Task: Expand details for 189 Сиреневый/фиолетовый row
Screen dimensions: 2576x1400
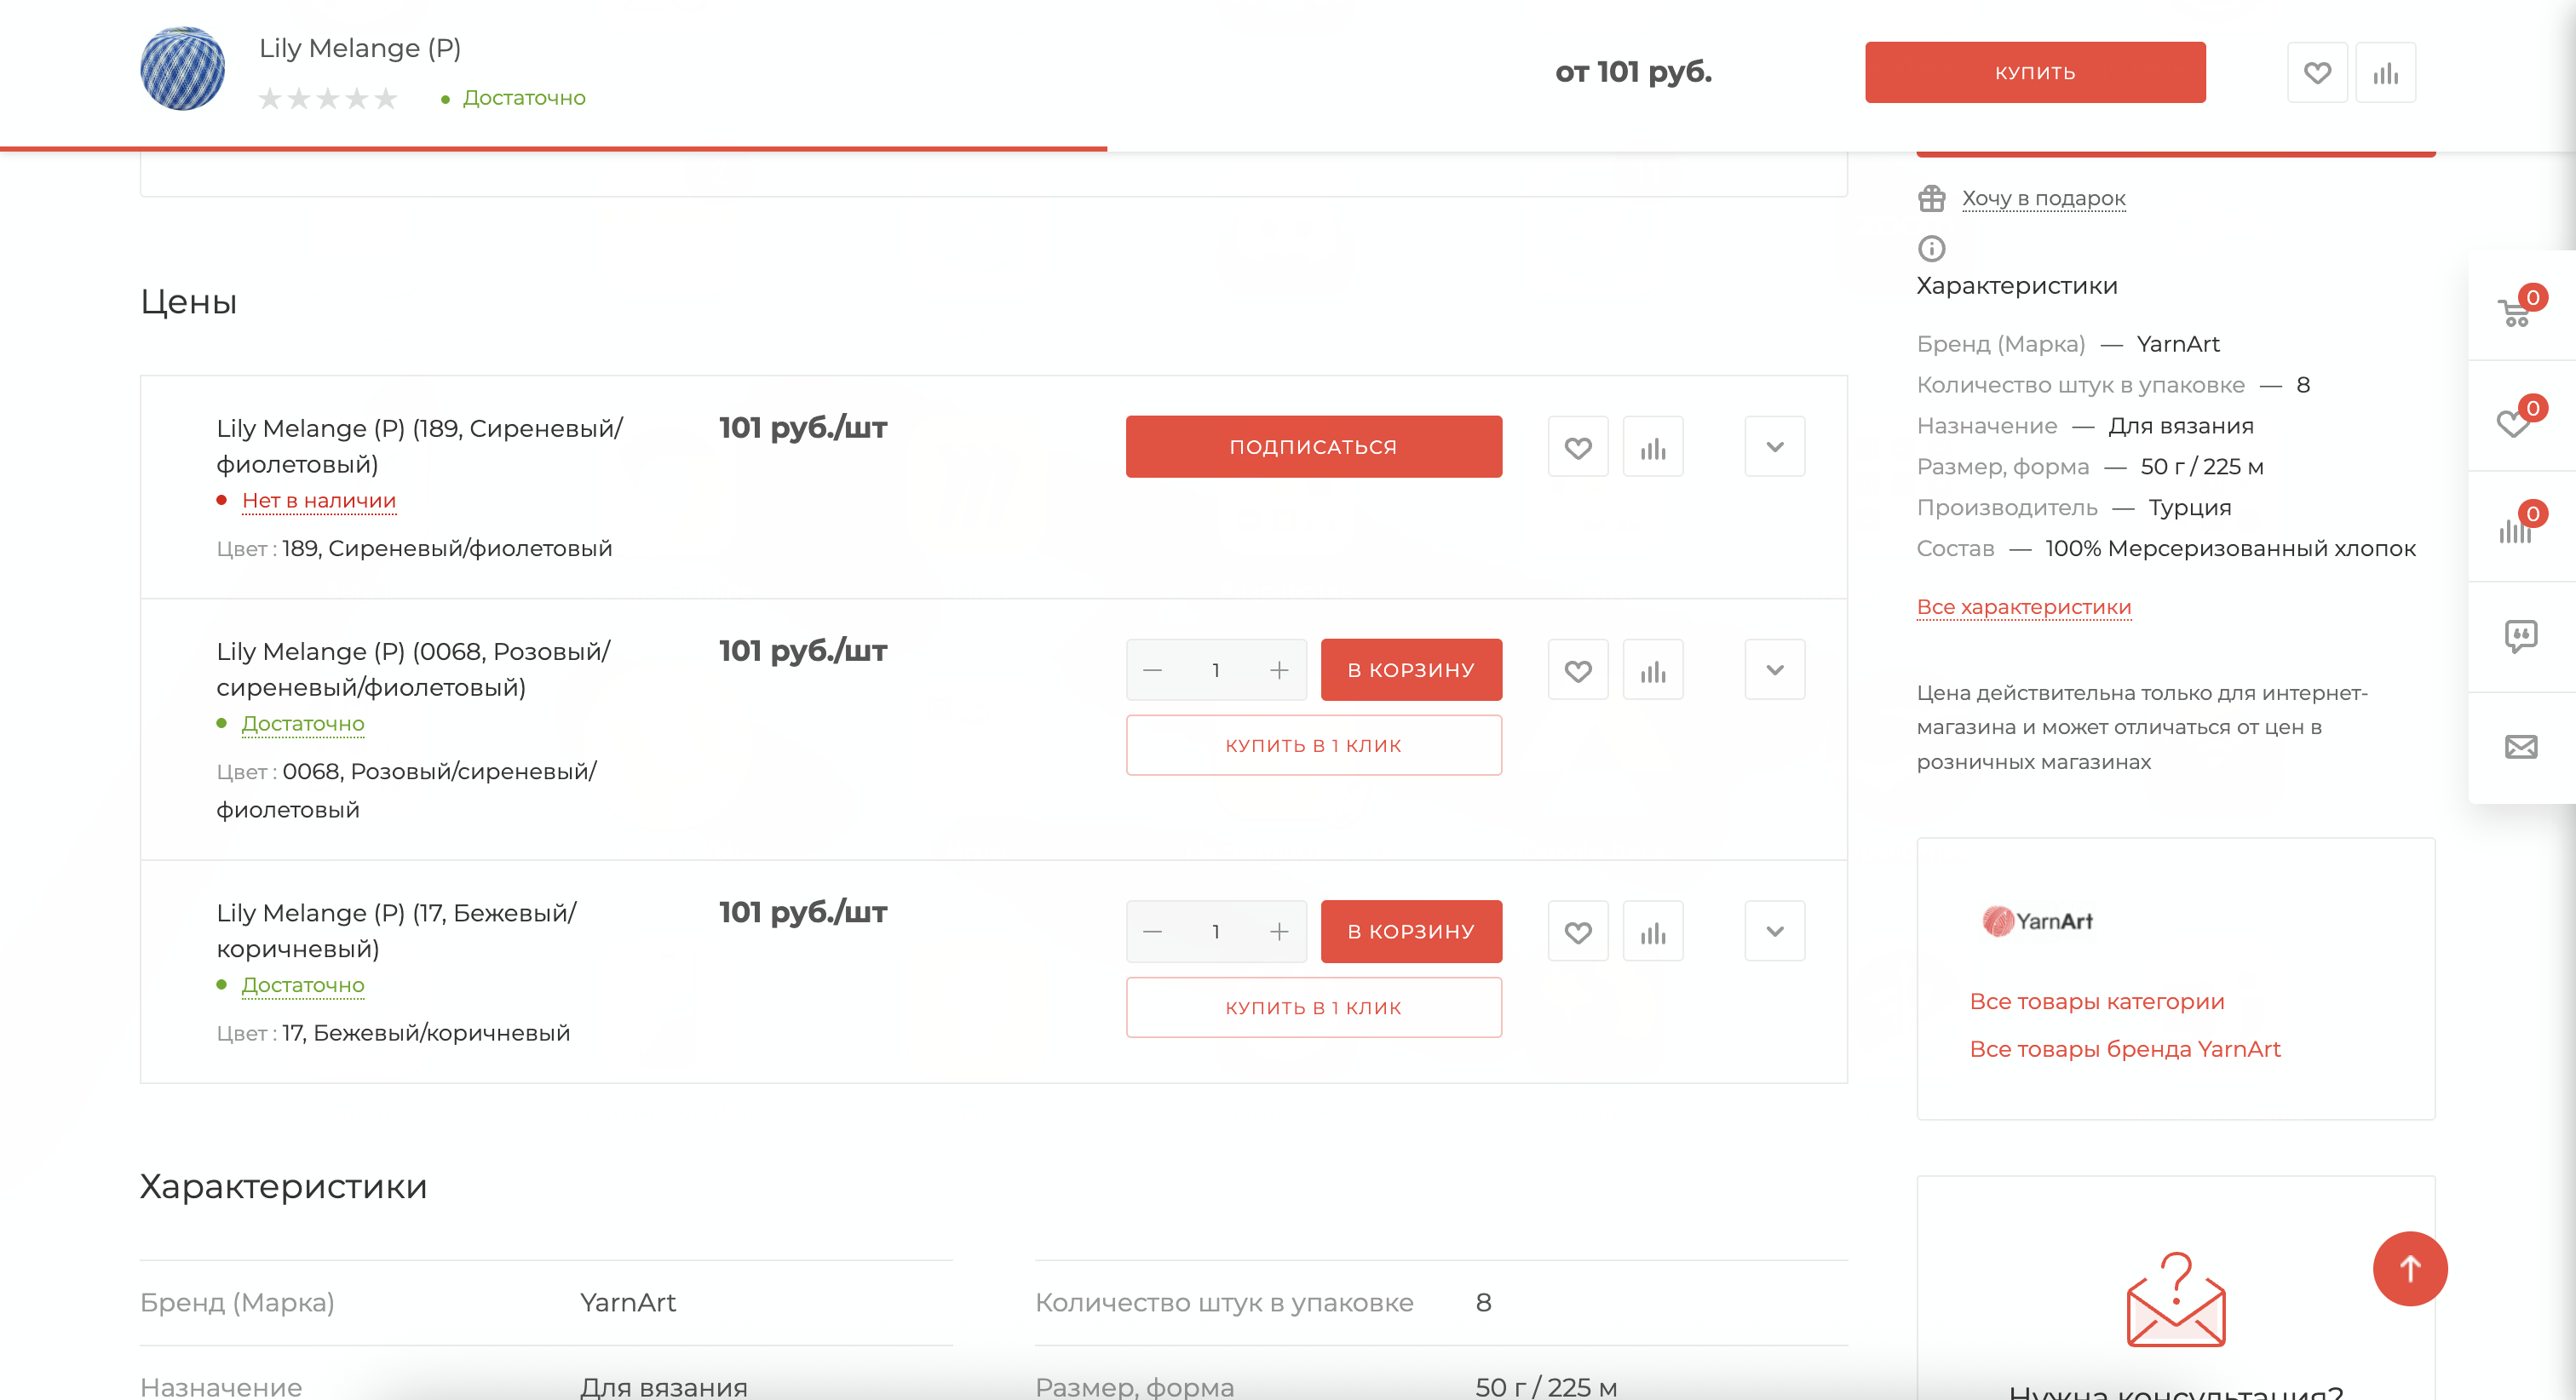Action: coord(1775,447)
